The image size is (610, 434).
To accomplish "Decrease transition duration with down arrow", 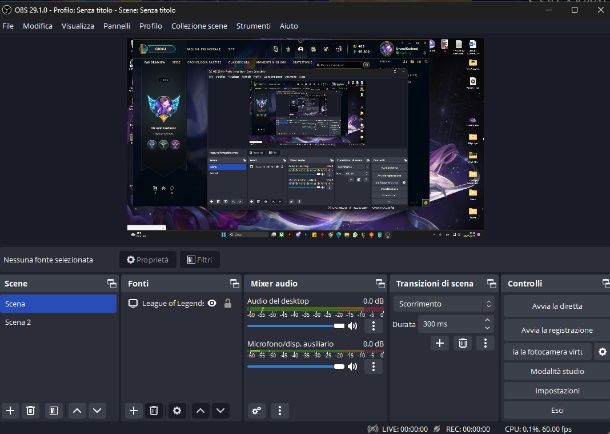I will (x=488, y=328).
